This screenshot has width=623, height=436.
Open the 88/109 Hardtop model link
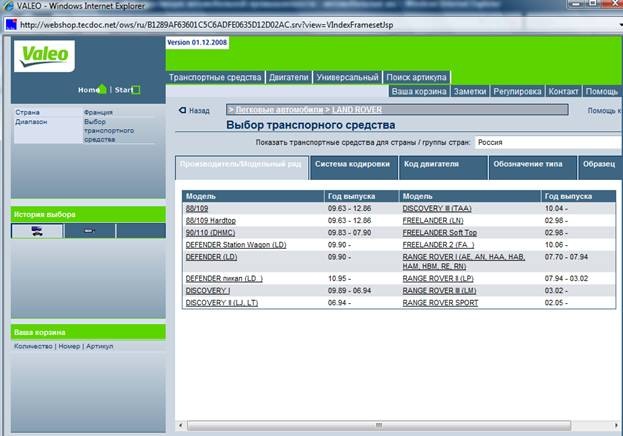click(211, 220)
